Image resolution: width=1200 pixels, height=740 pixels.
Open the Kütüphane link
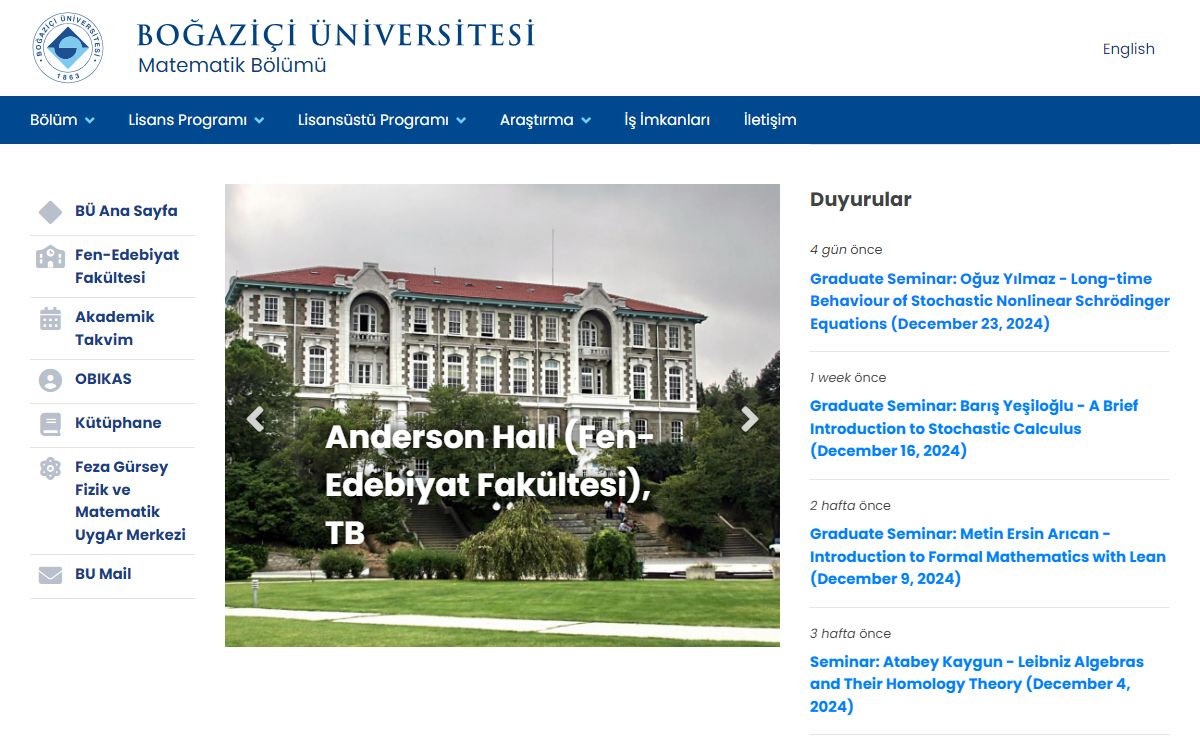tap(118, 423)
